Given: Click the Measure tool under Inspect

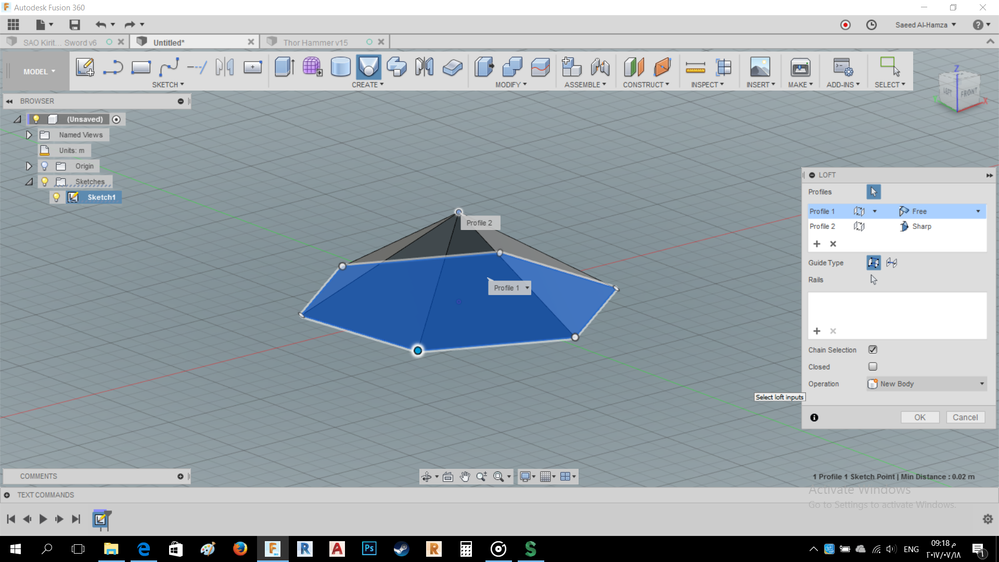Looking at the screenshot, I should pos(695,67).
